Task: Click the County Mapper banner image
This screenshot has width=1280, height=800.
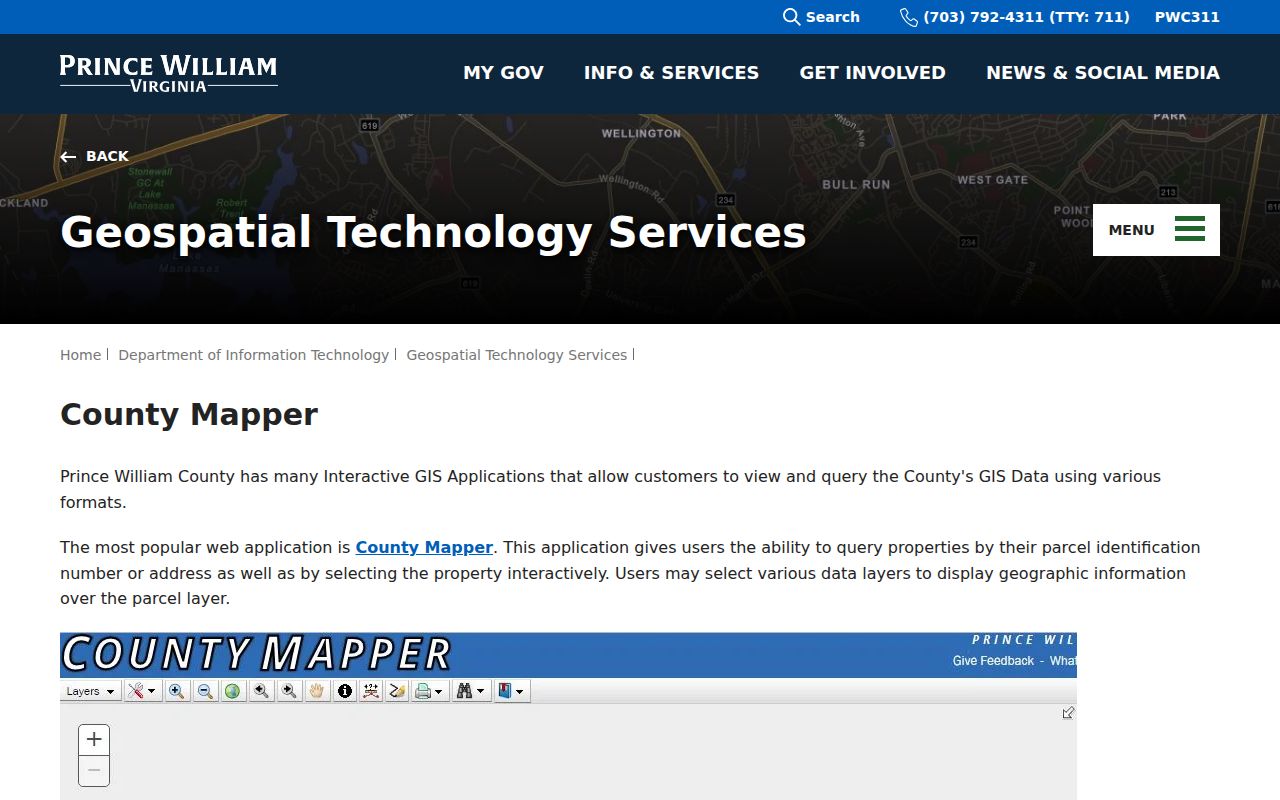Action: (x=568, y=655)
